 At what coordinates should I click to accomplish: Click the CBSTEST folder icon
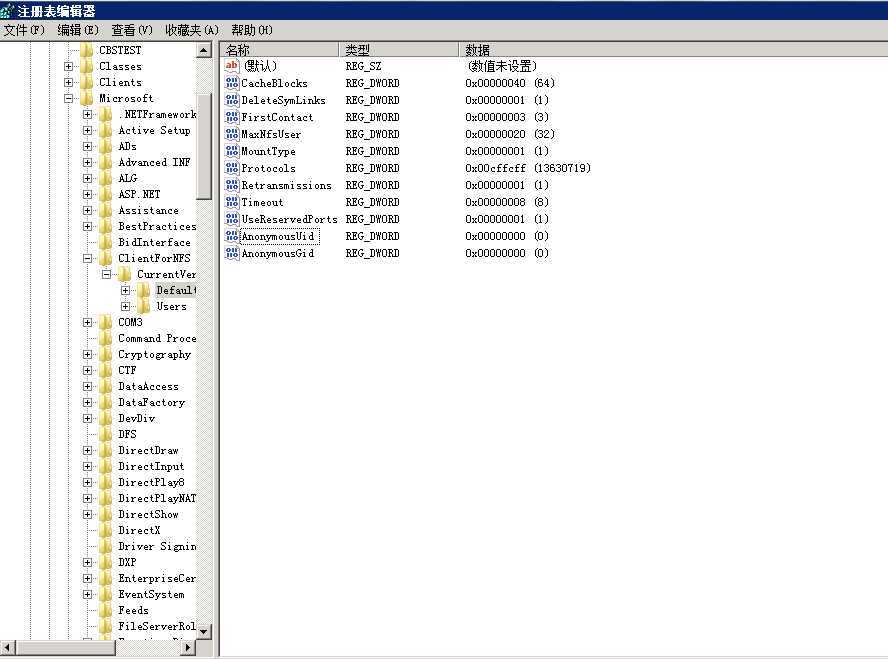(x=87, y=50)
